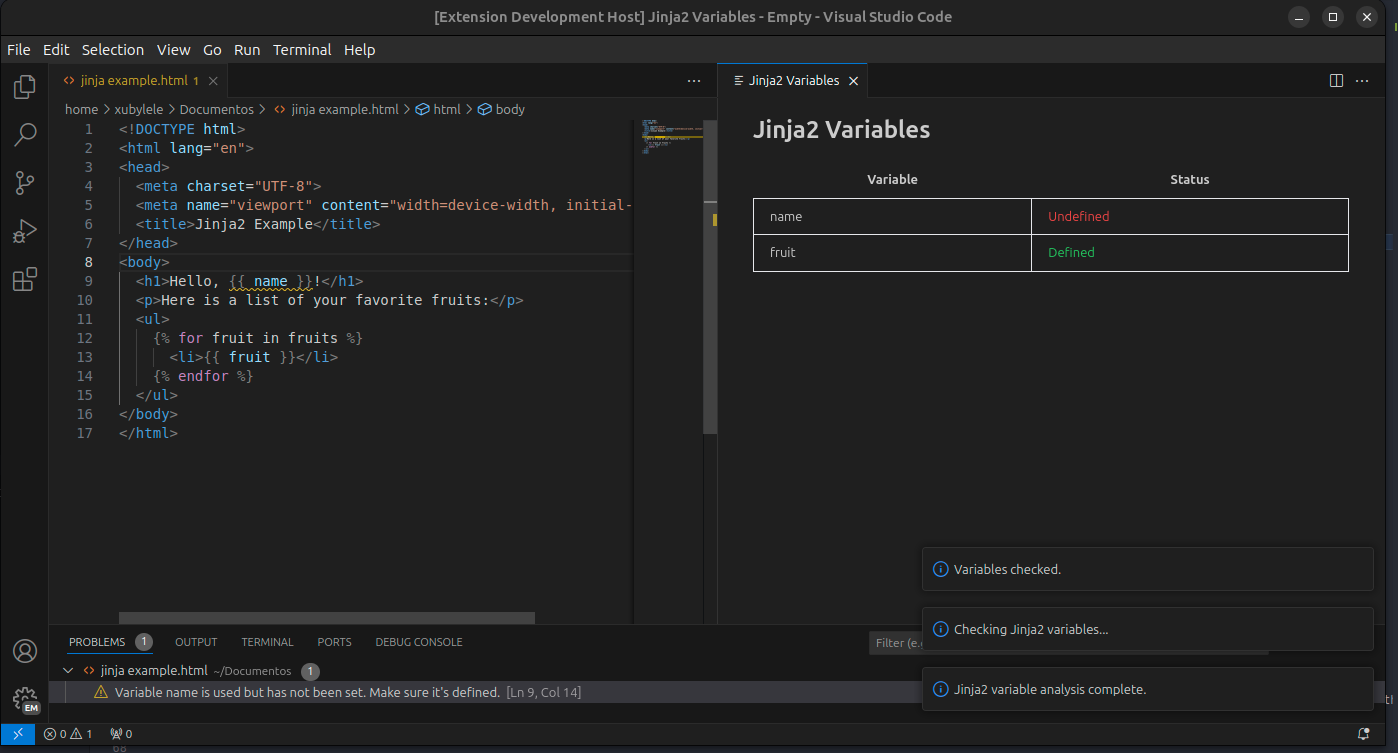Open the Manage gear icon
This screenshot has width=1398, height=753.
25,699
